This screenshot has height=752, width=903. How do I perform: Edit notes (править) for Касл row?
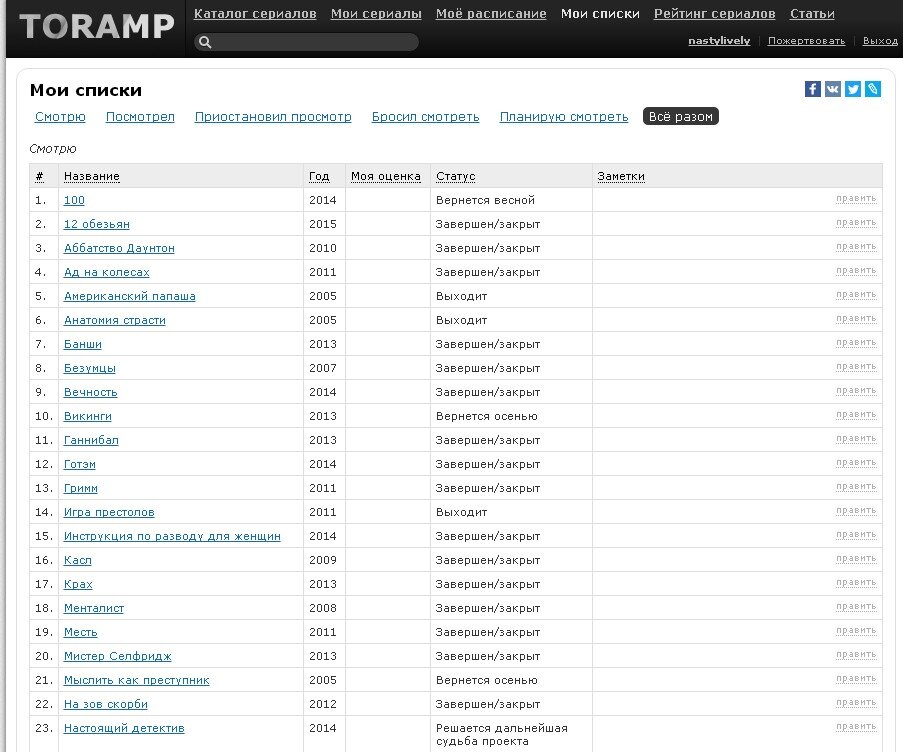click(856, 559)
